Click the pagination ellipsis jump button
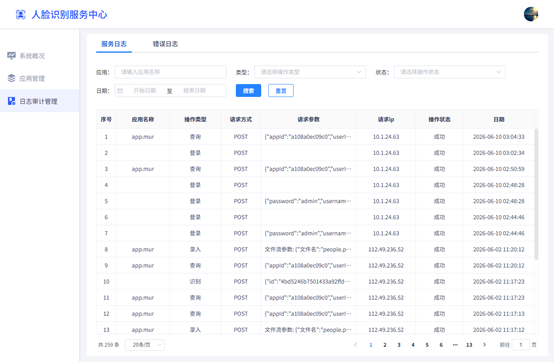The image size is (554, 362). pyautogui.click(x=455, y=345)
